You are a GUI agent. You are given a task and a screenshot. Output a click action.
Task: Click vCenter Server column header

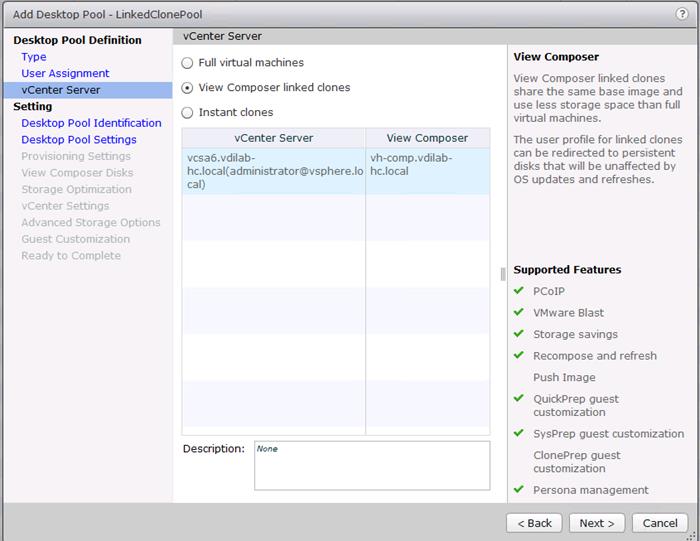(274, 138)
